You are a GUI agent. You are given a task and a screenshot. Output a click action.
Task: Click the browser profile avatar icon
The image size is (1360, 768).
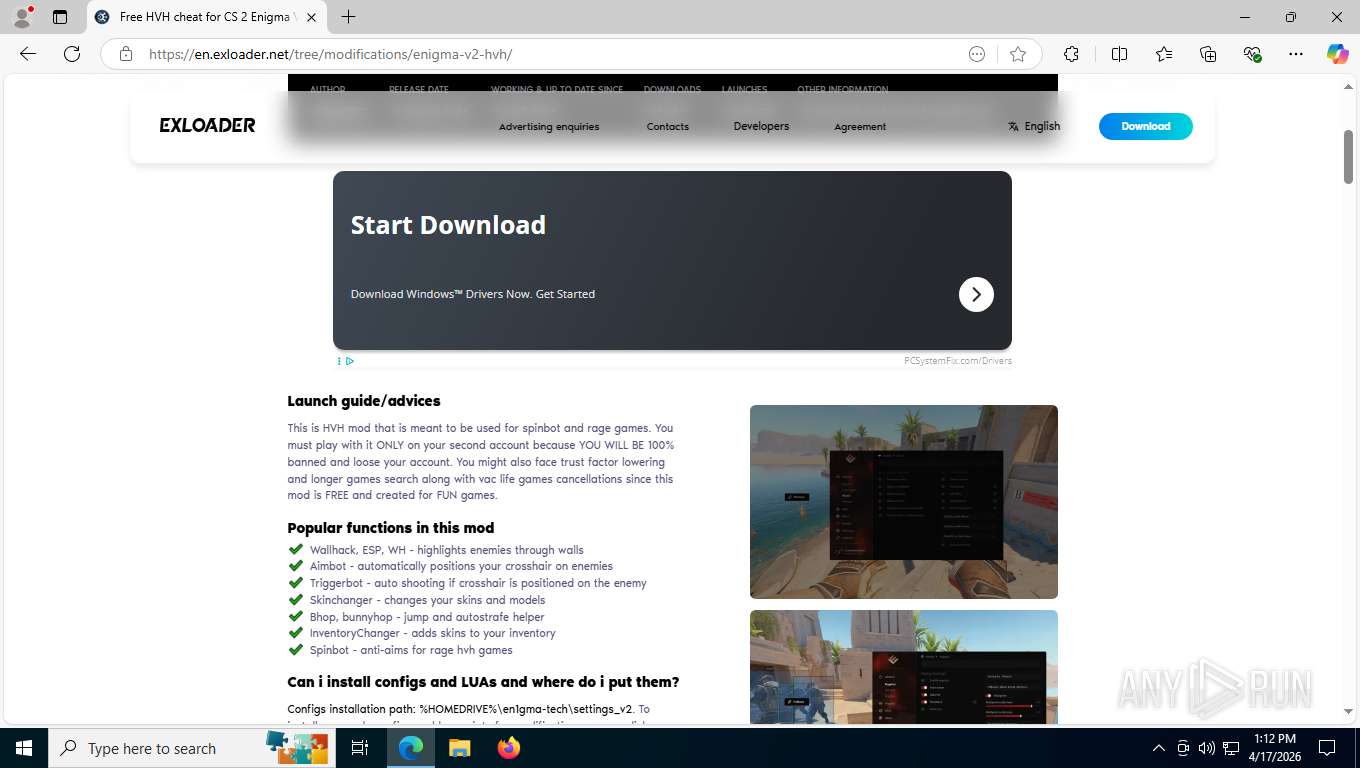22,17
